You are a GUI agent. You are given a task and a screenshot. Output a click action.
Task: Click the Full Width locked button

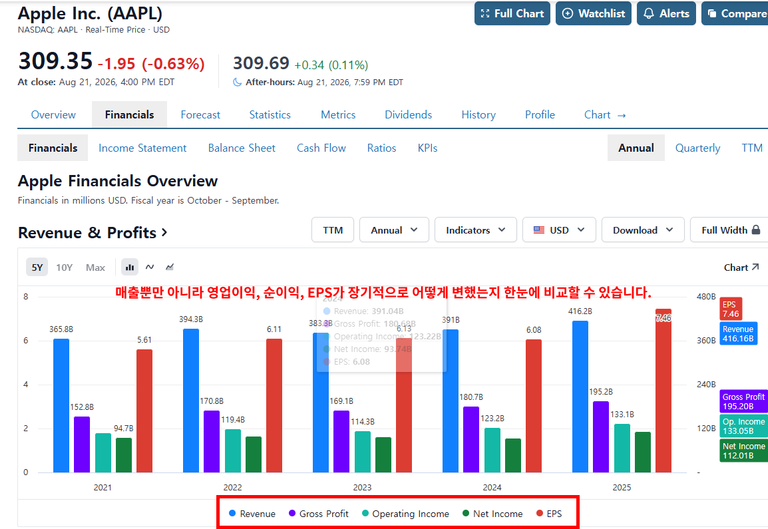[730, 230]
